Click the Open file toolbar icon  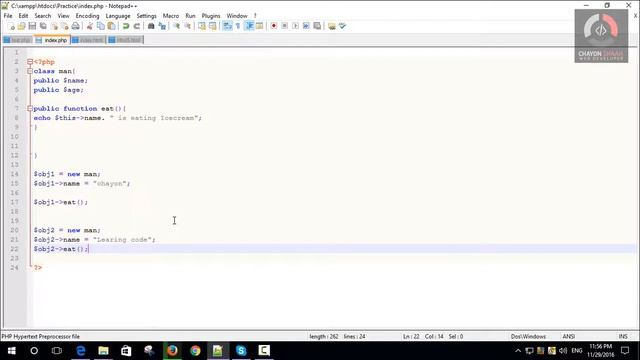click(22, 26)
